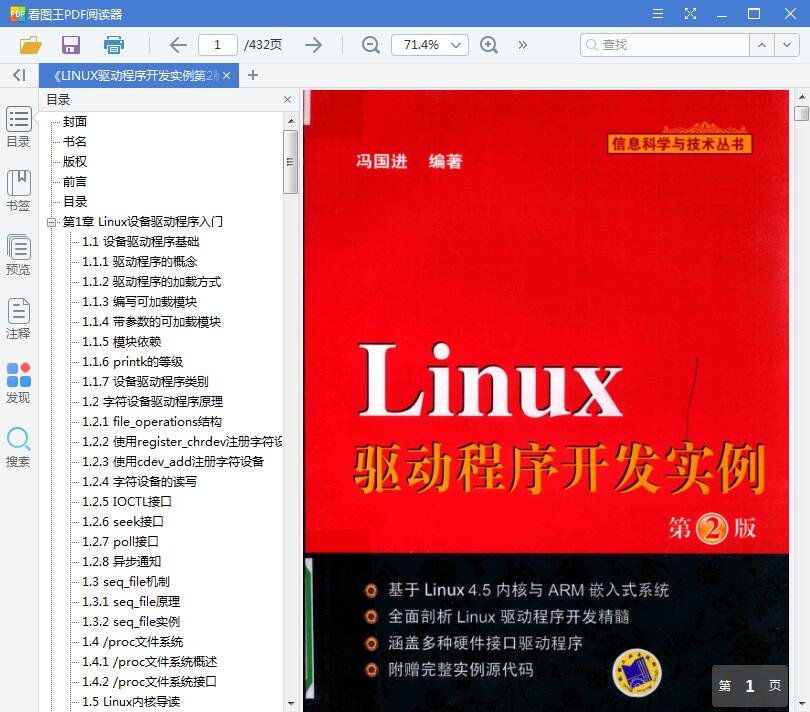Find previous match with the up arrow
The height and width of the screenshot is (712, 810).
point(761,45)
